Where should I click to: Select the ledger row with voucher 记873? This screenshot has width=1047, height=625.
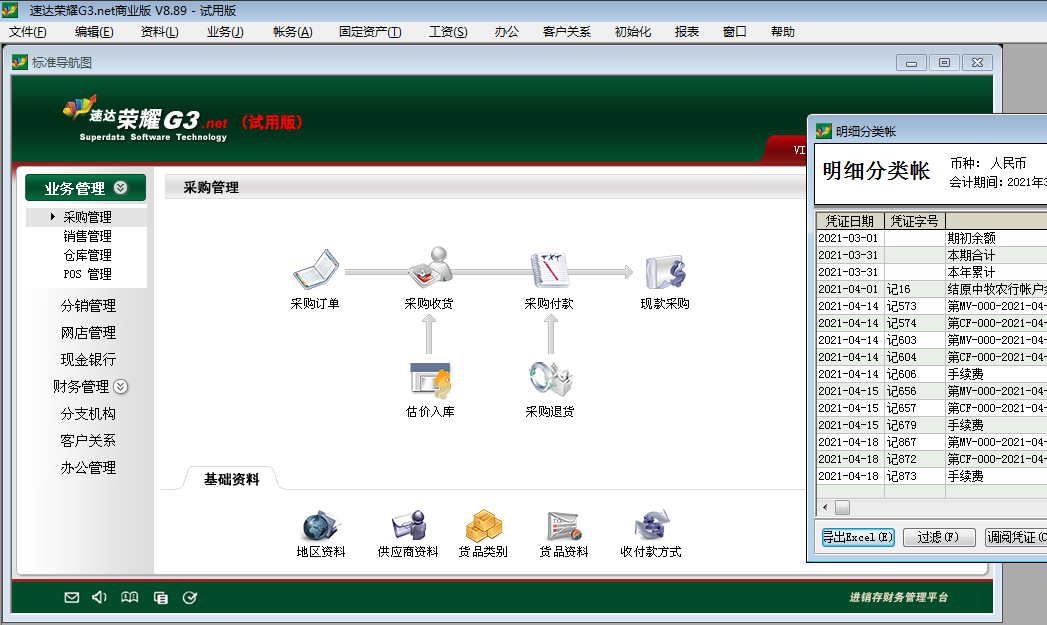931,476
